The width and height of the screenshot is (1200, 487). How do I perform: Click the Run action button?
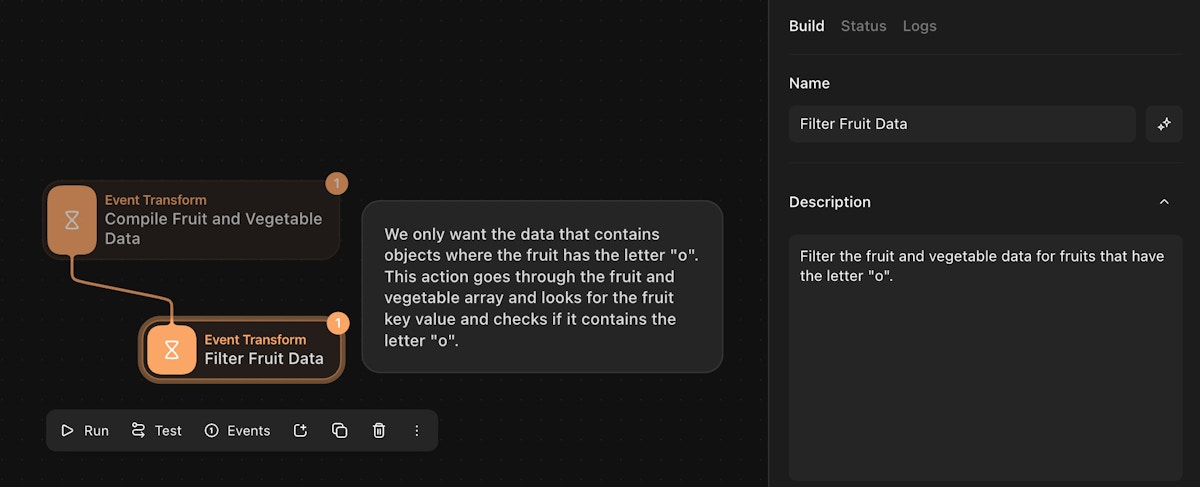85,431
